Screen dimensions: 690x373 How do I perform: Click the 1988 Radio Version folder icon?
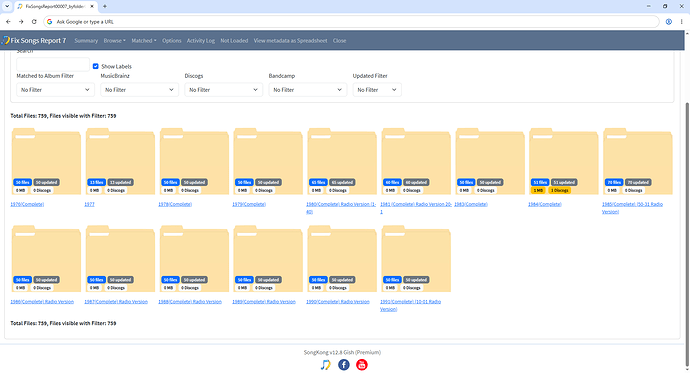pos(194,259)
